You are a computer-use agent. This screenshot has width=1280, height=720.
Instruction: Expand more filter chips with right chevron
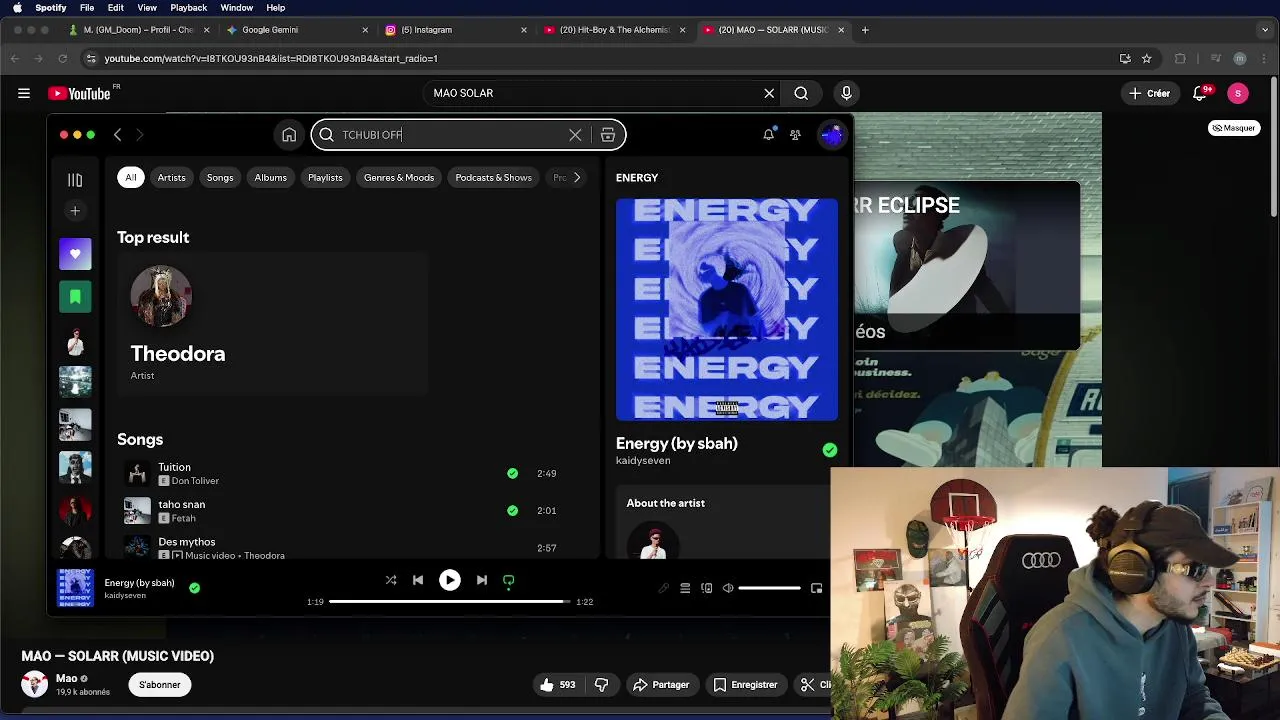(576, 177)
